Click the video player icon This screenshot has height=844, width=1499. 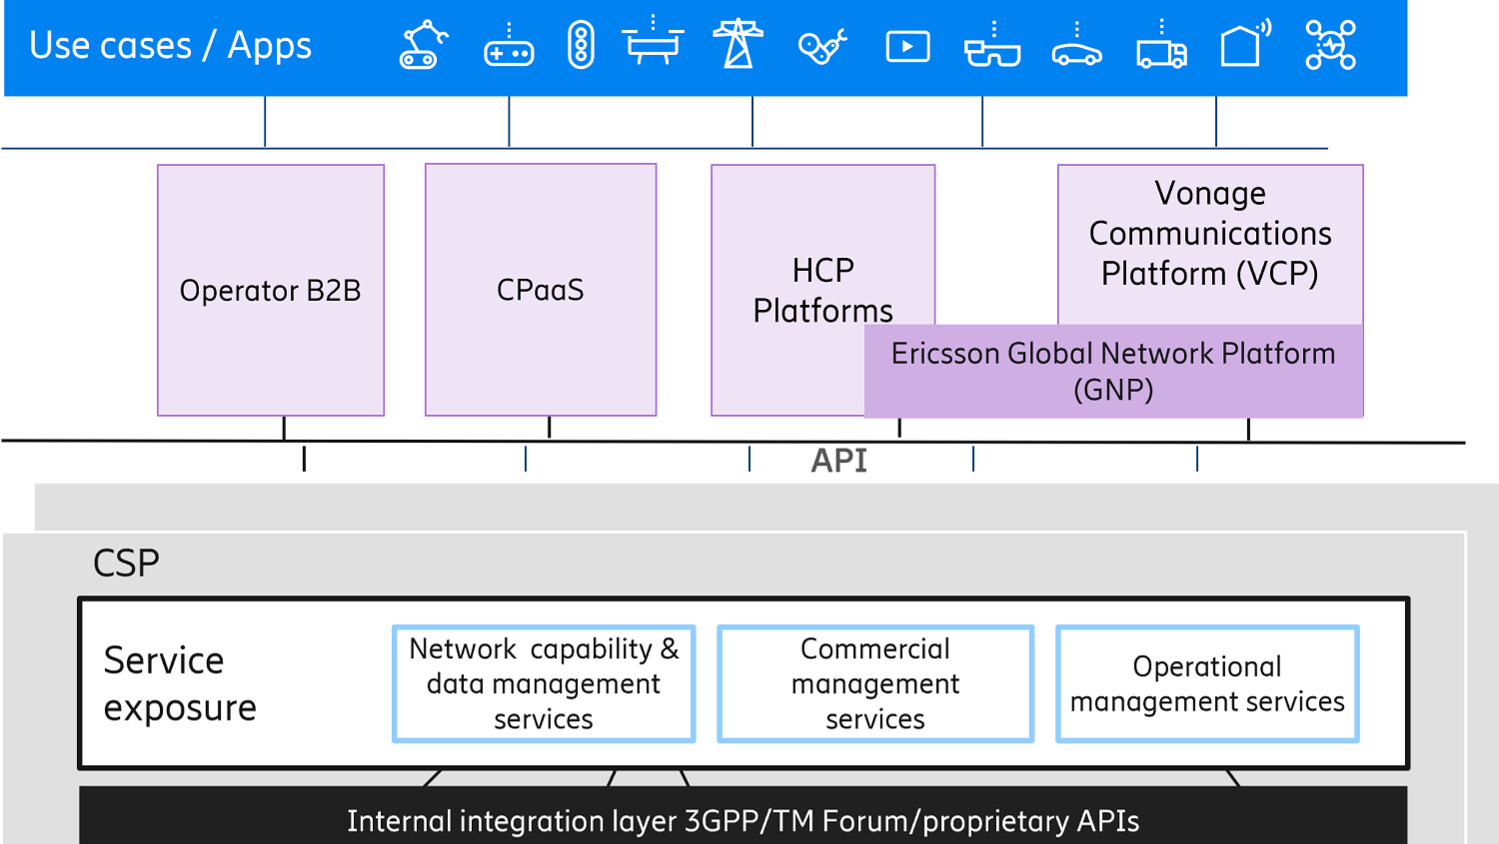pos(907,45)
